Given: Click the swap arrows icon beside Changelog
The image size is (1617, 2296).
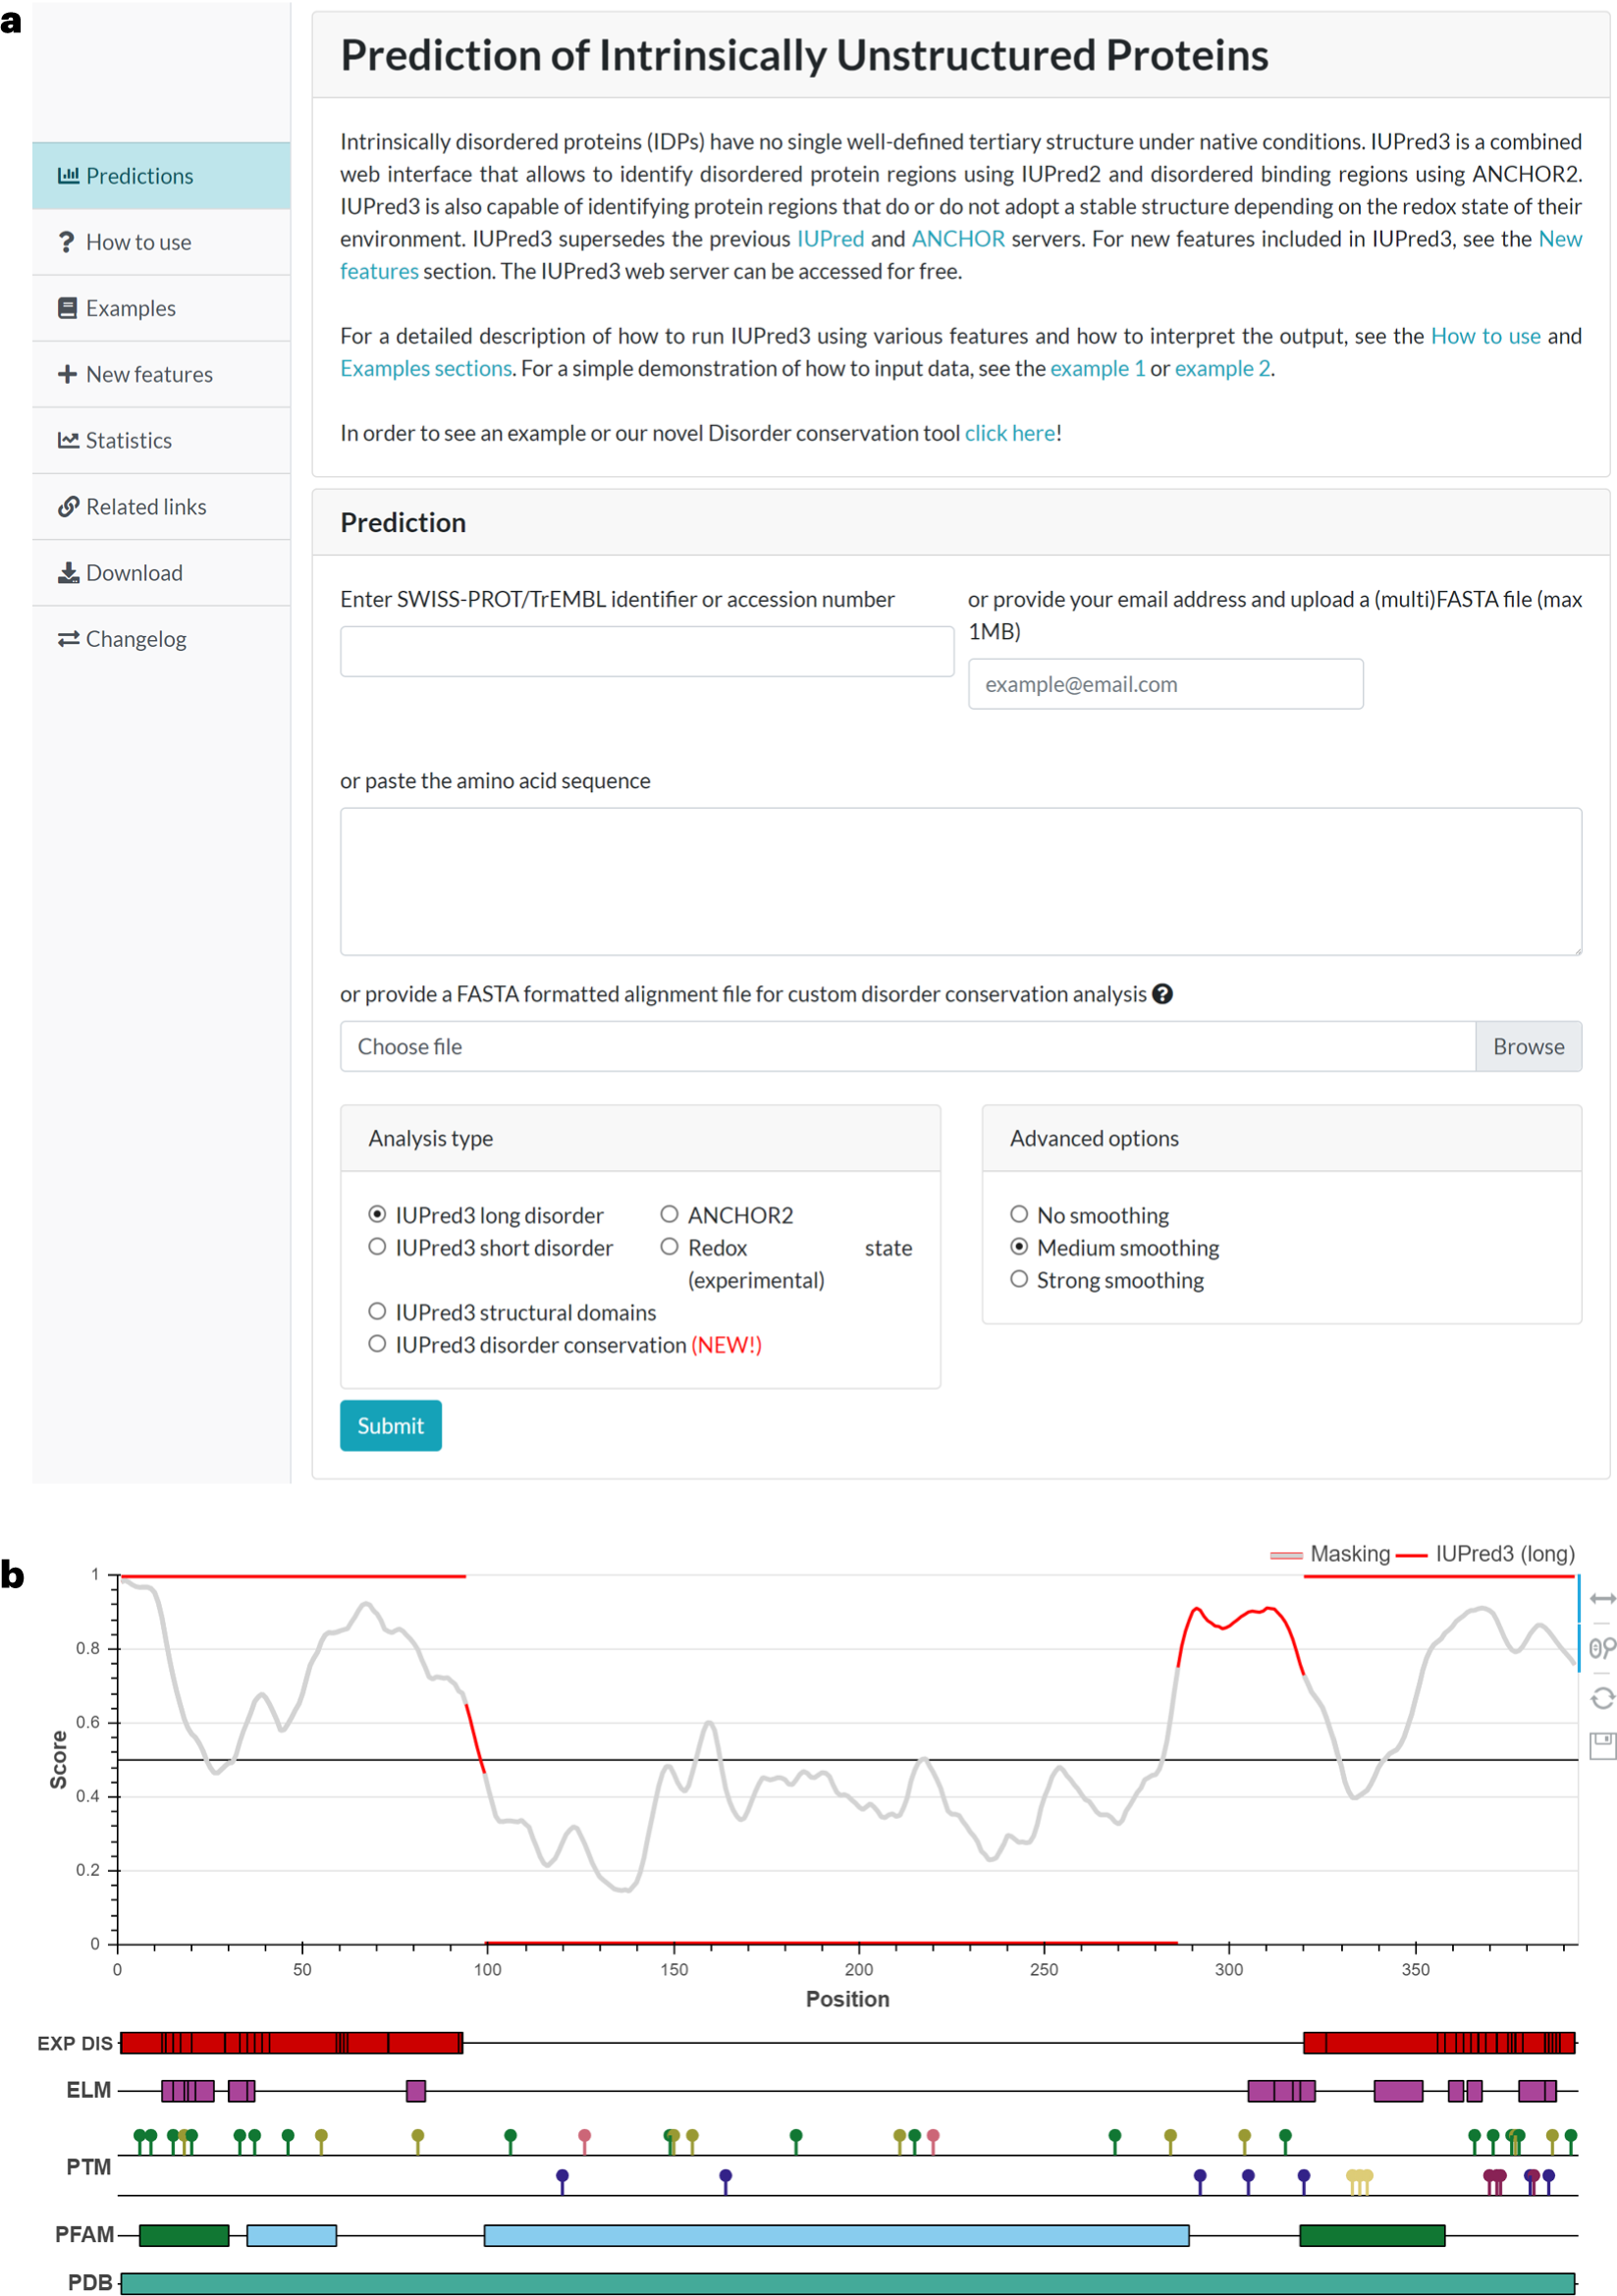Looking at the screenshot, I should [x=68, y=639].
